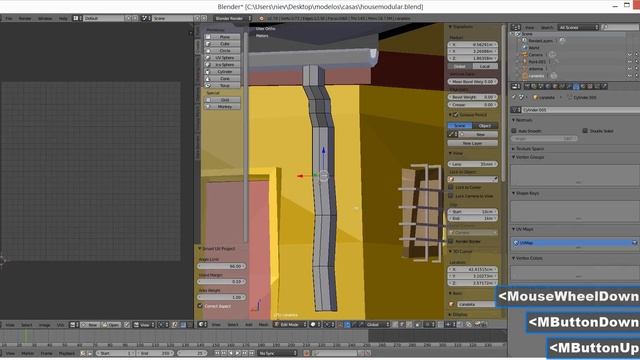Hide the canaleta object via eye icon
This screenshot has width=640, height=360.
pyautogui.click(x=630, y=76)
